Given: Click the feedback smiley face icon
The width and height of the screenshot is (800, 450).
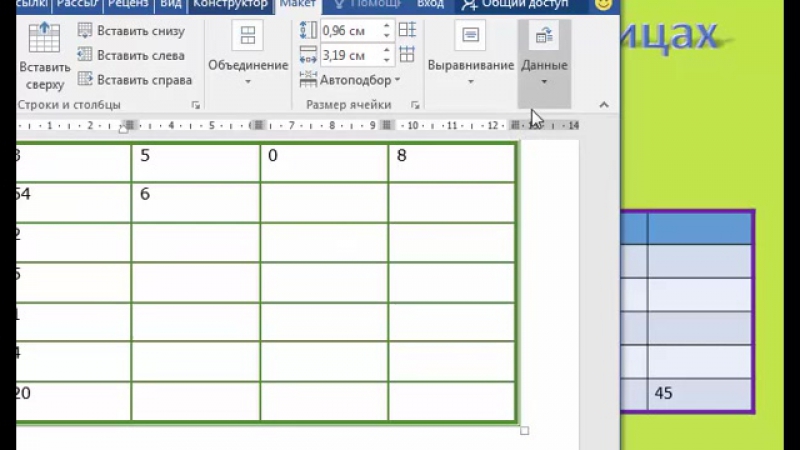Looking at the screenshot, I should (602, 5).
